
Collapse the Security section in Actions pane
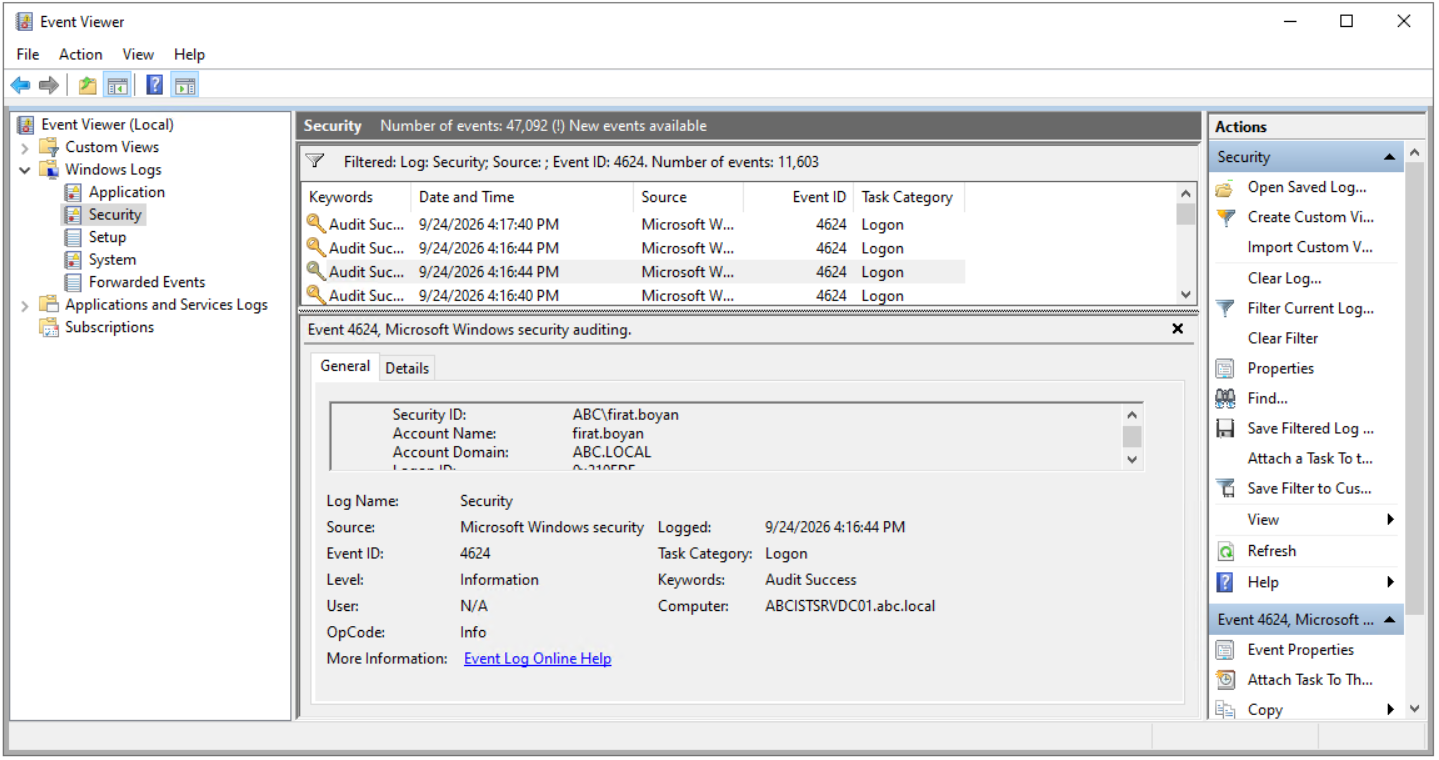pos(1389,157)
